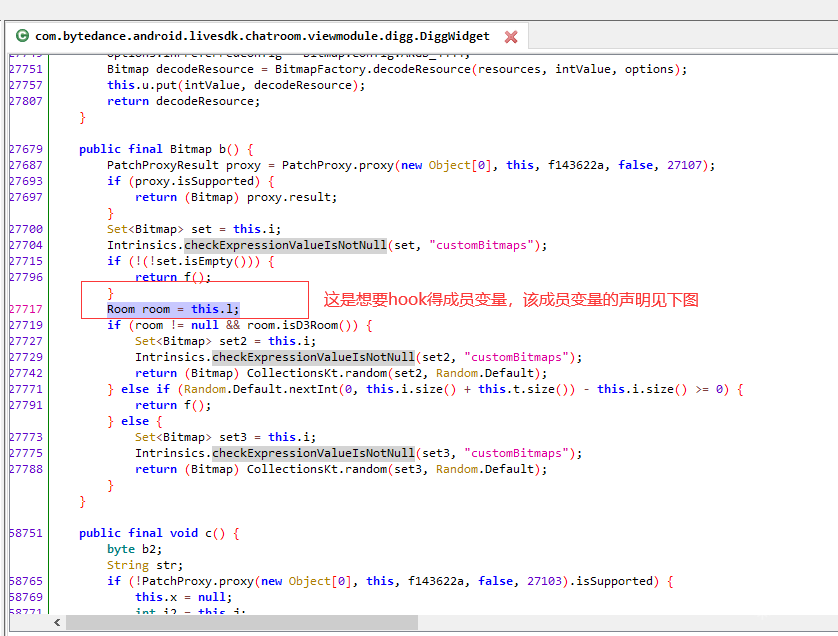Click line number 27751 in gutter
Image resolution: width=838 pixels, height=636 pixels.
tap(26, 69)
